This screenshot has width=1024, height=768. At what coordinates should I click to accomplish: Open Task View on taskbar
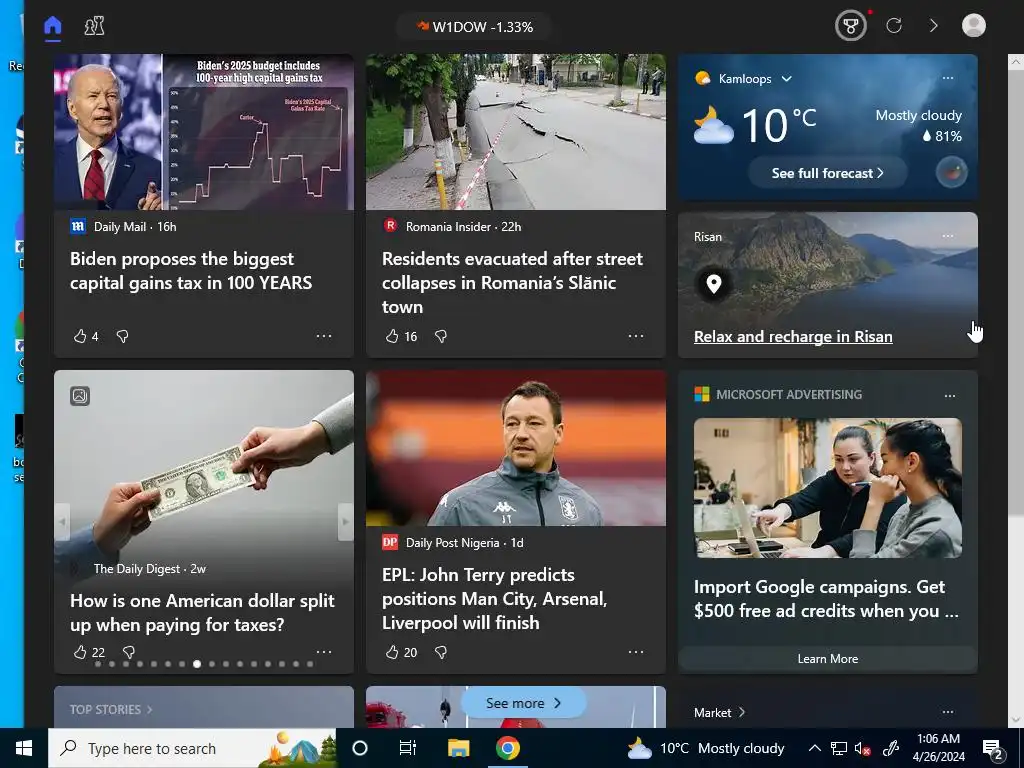408,748
